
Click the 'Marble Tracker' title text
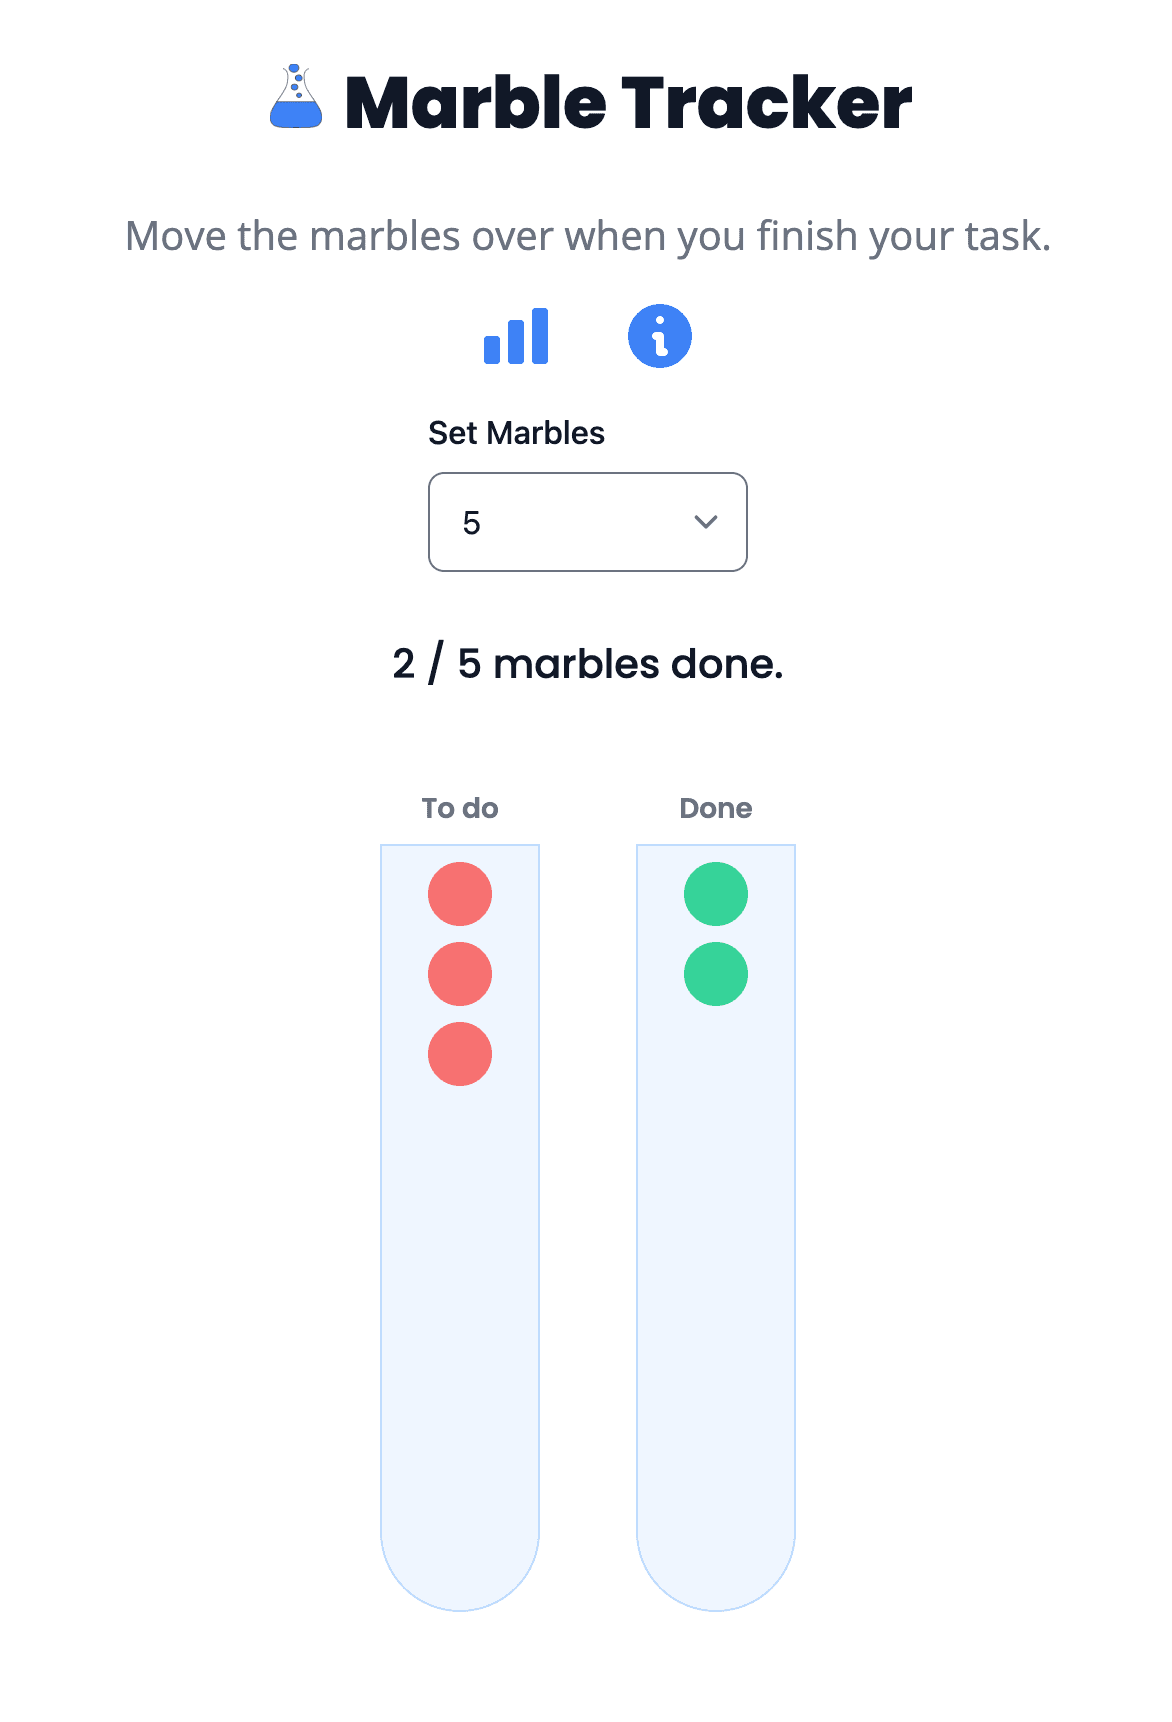click(628, 103)
